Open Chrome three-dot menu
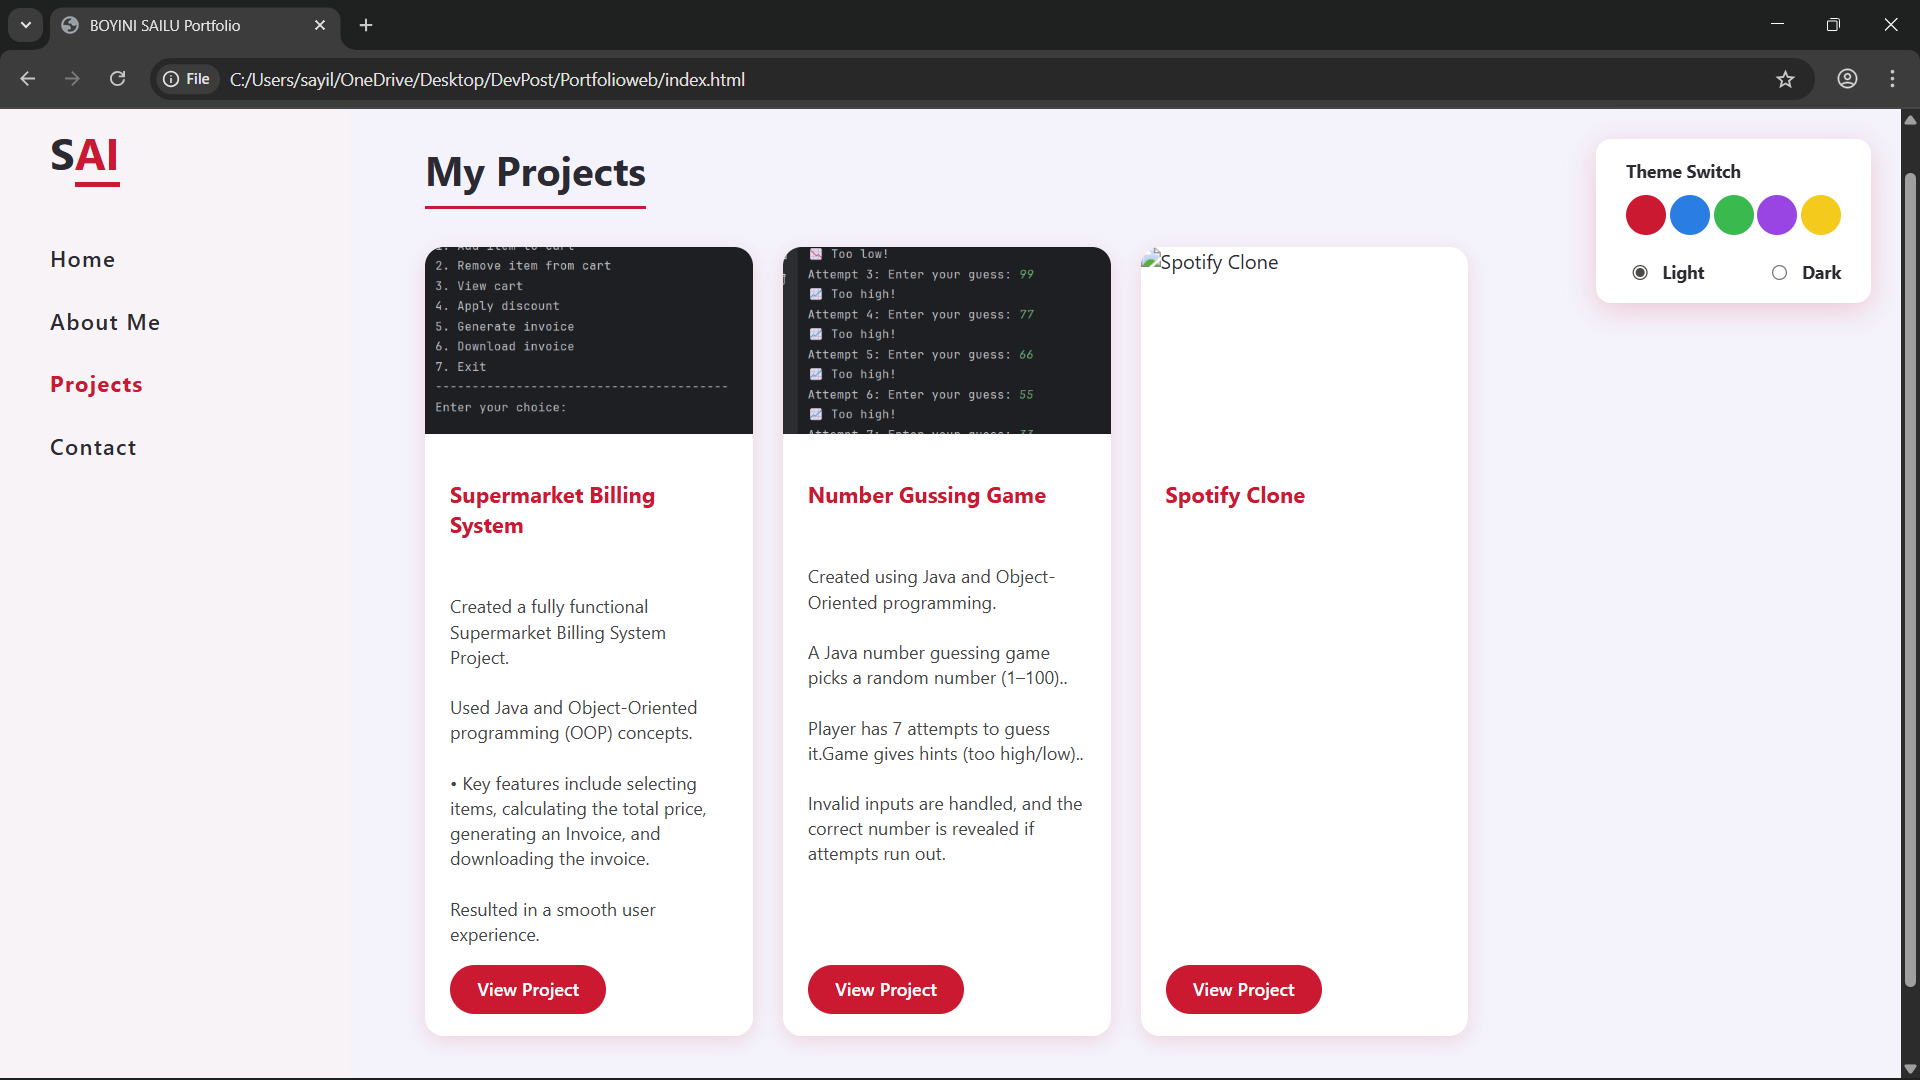Screen dimensions: 1920x1080 tap(1892, 79)
